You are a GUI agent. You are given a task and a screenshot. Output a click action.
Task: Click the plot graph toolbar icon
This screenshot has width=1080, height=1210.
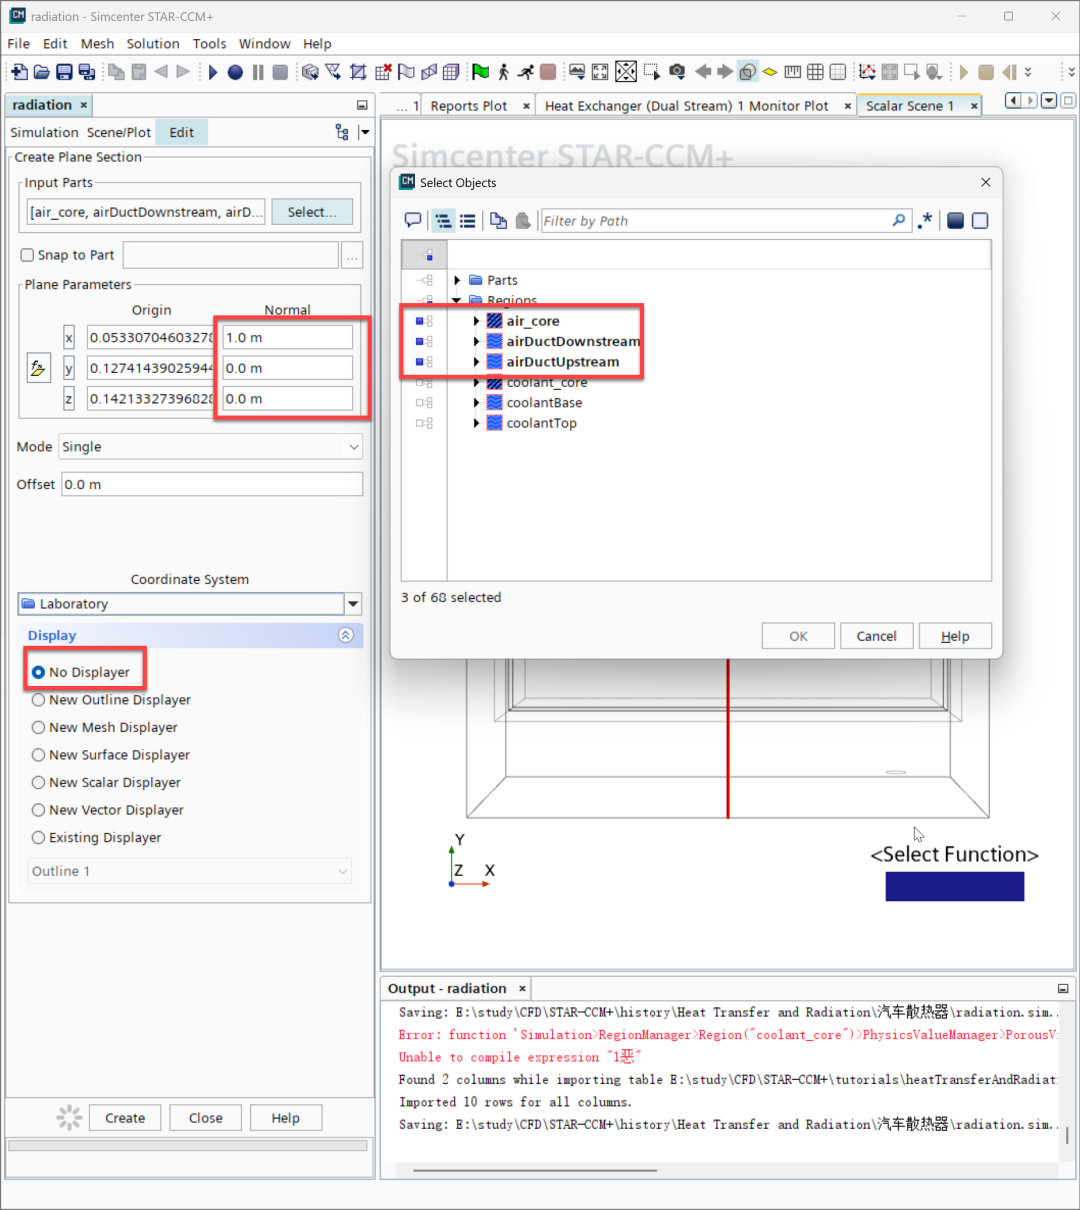coord(867,72)
